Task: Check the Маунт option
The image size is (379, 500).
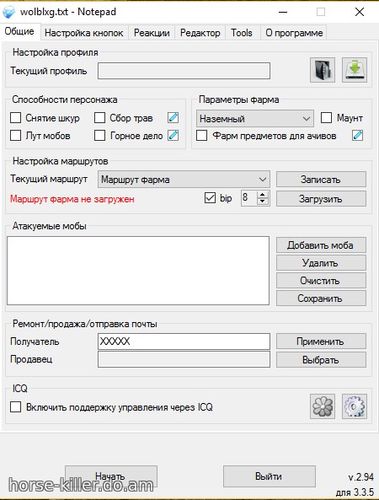Action: [326, 118]
